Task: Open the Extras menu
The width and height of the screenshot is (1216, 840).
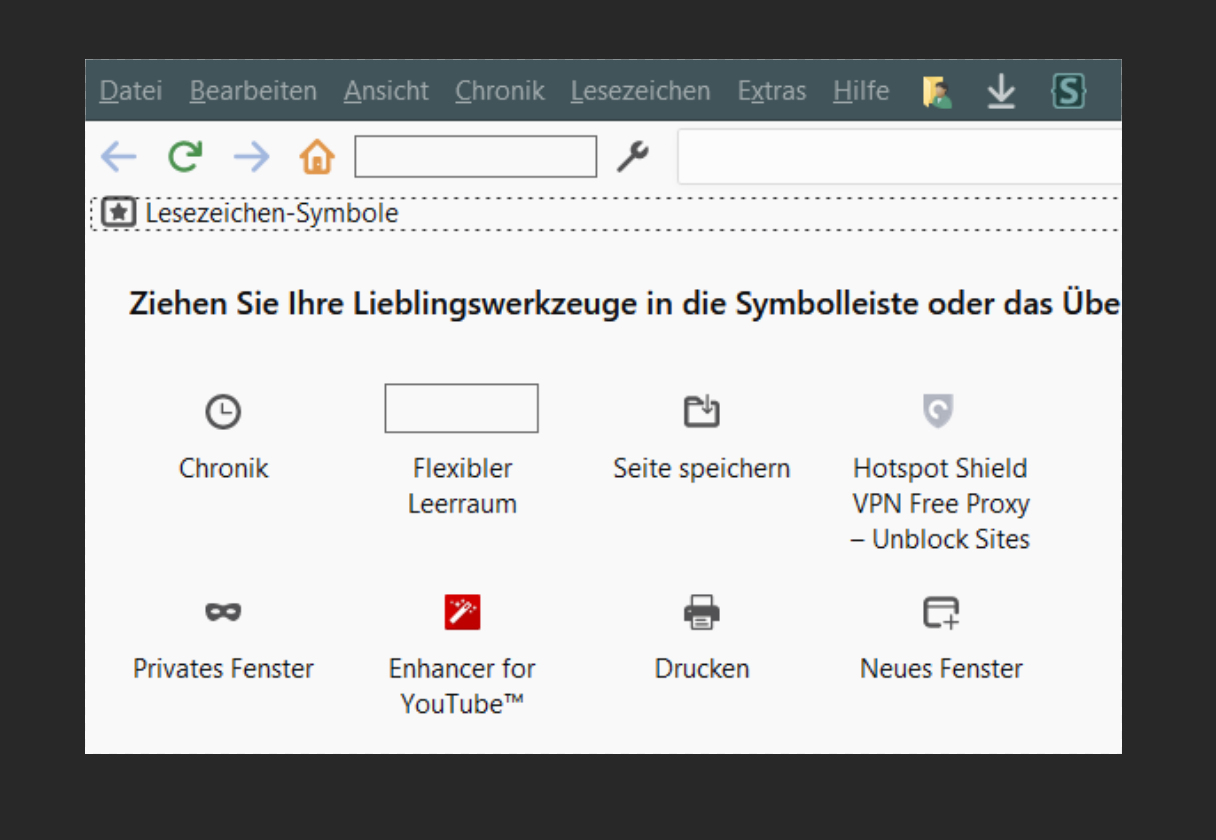Action: pos(771,91)
